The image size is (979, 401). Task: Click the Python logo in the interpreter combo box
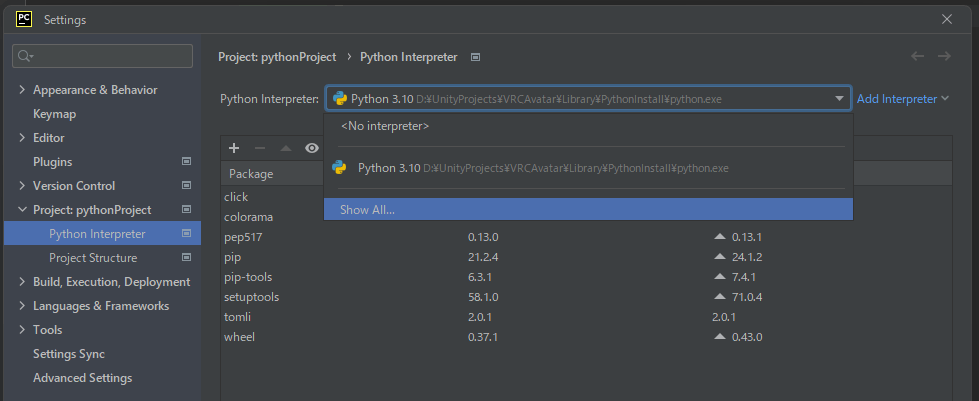(340, 99)
